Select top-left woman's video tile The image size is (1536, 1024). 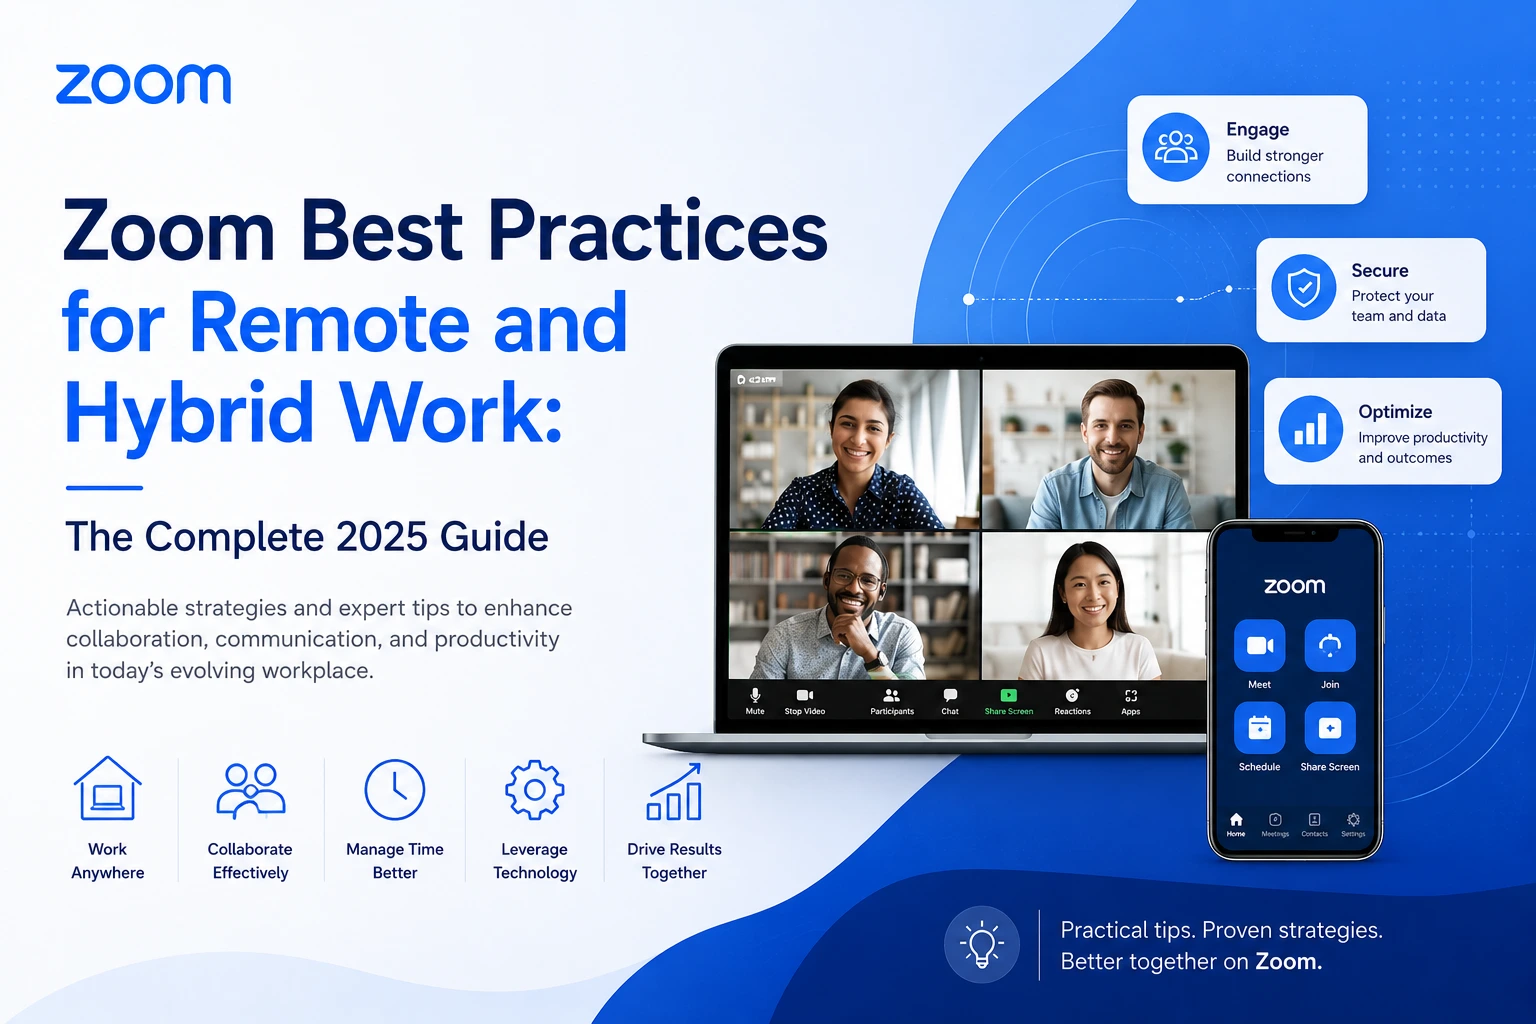pos(854,449)
